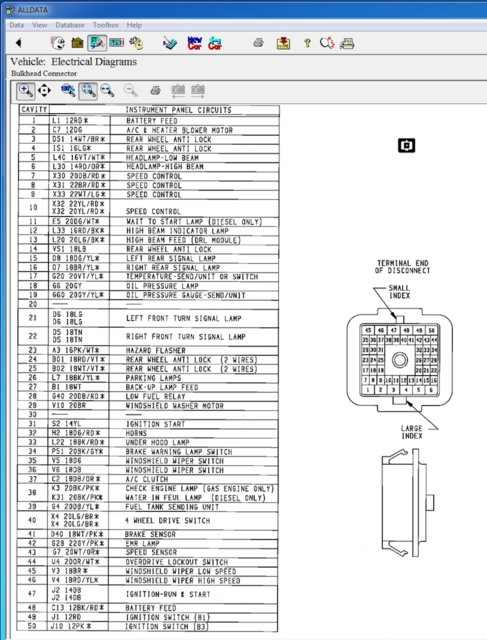Viewport: 487px width, 640px height.
Task: Open the Help menu
Action: point(134,25)
